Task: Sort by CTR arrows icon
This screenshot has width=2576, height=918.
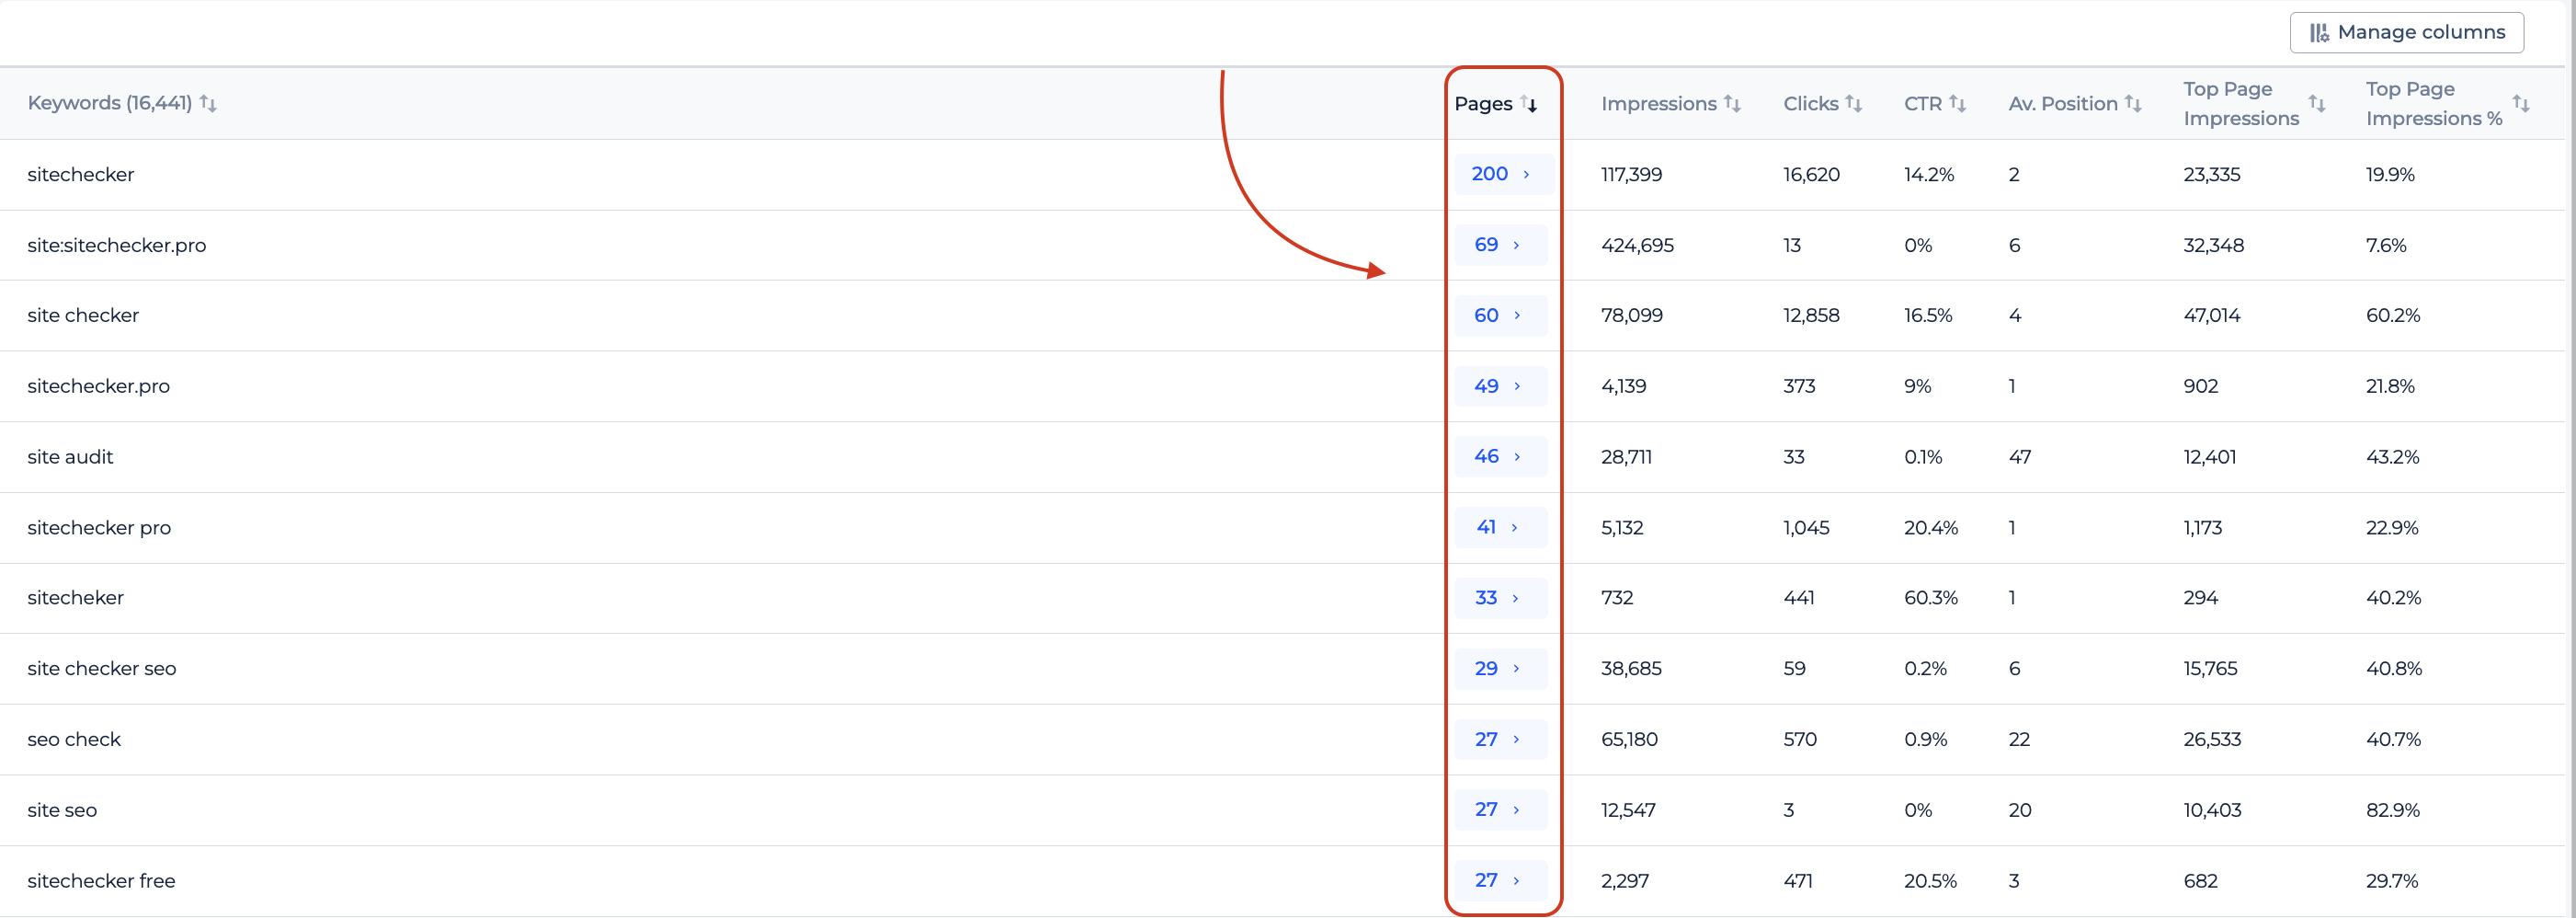Action: point(1957,103)
